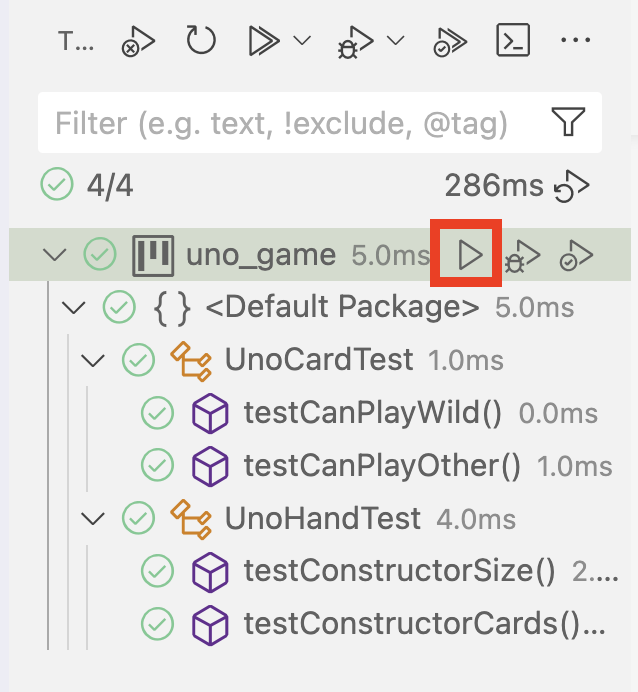Open dropdown arrow next to Debug Tests
This screenshot has width=638, height=692.
click(x=396, y=41)
